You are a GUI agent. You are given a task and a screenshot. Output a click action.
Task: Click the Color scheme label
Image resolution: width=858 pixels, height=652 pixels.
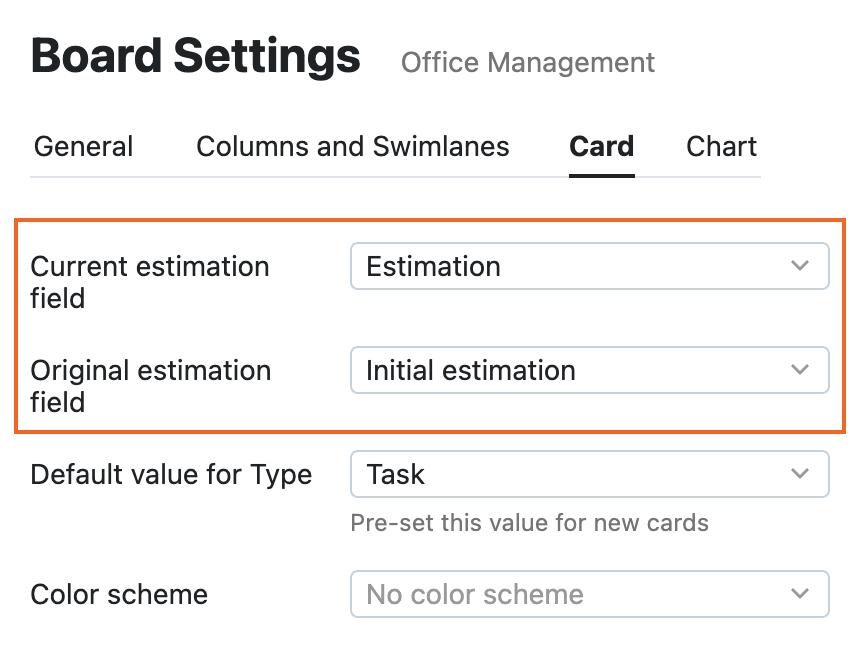[119, 595]
